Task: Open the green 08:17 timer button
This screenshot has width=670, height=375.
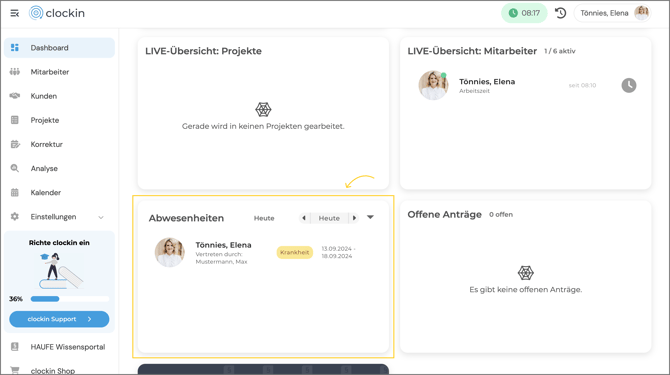Action: tap(524, 13)
